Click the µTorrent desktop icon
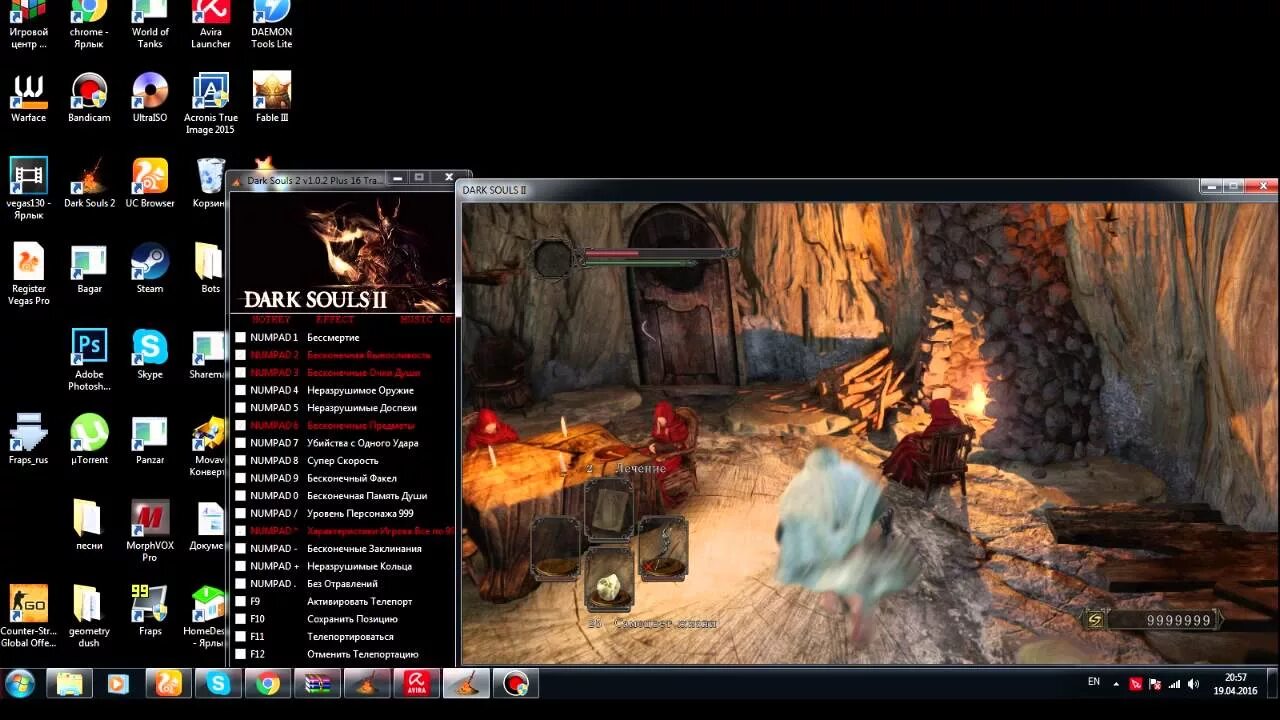 point(89,440)
